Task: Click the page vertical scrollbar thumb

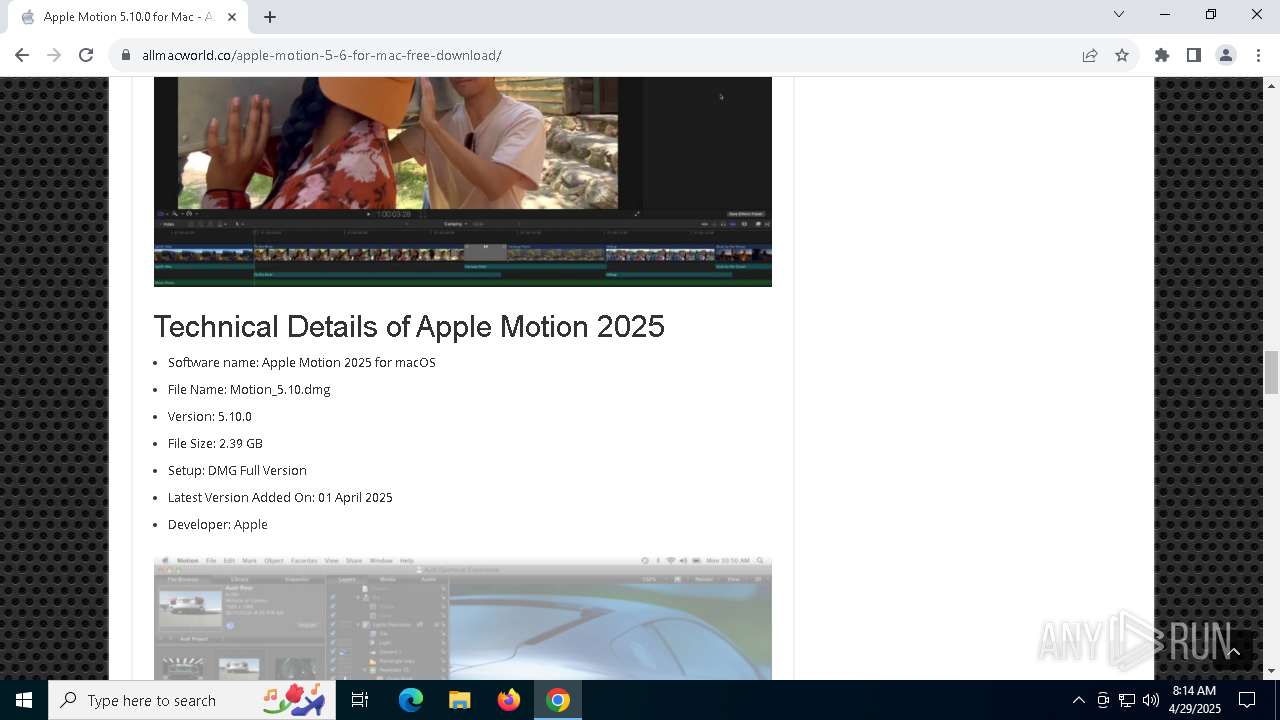Action: pyautogui.click(x=1271, y=373)
